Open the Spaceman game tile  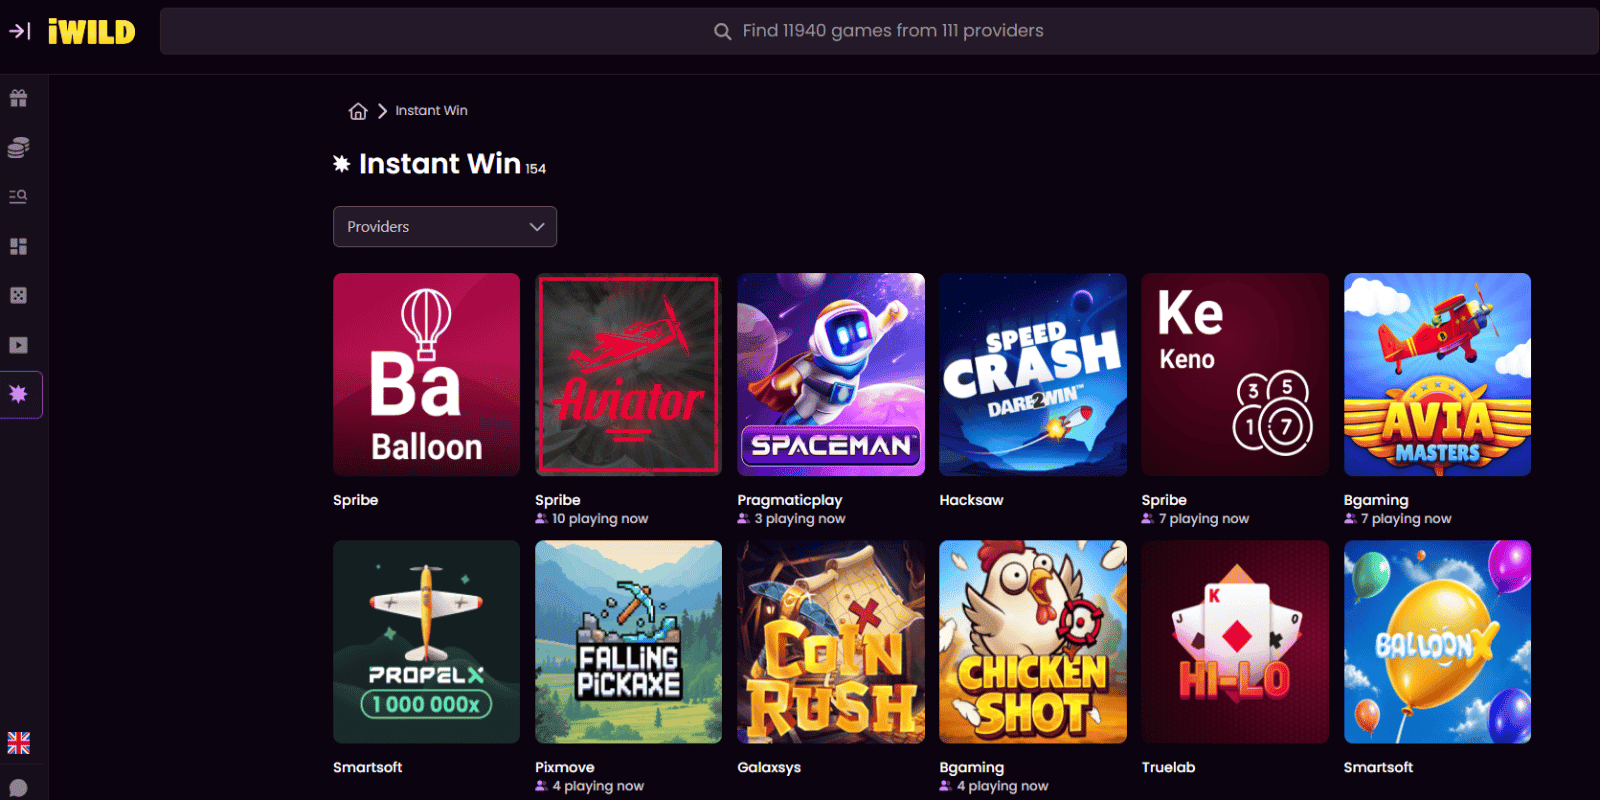(831, 374)
